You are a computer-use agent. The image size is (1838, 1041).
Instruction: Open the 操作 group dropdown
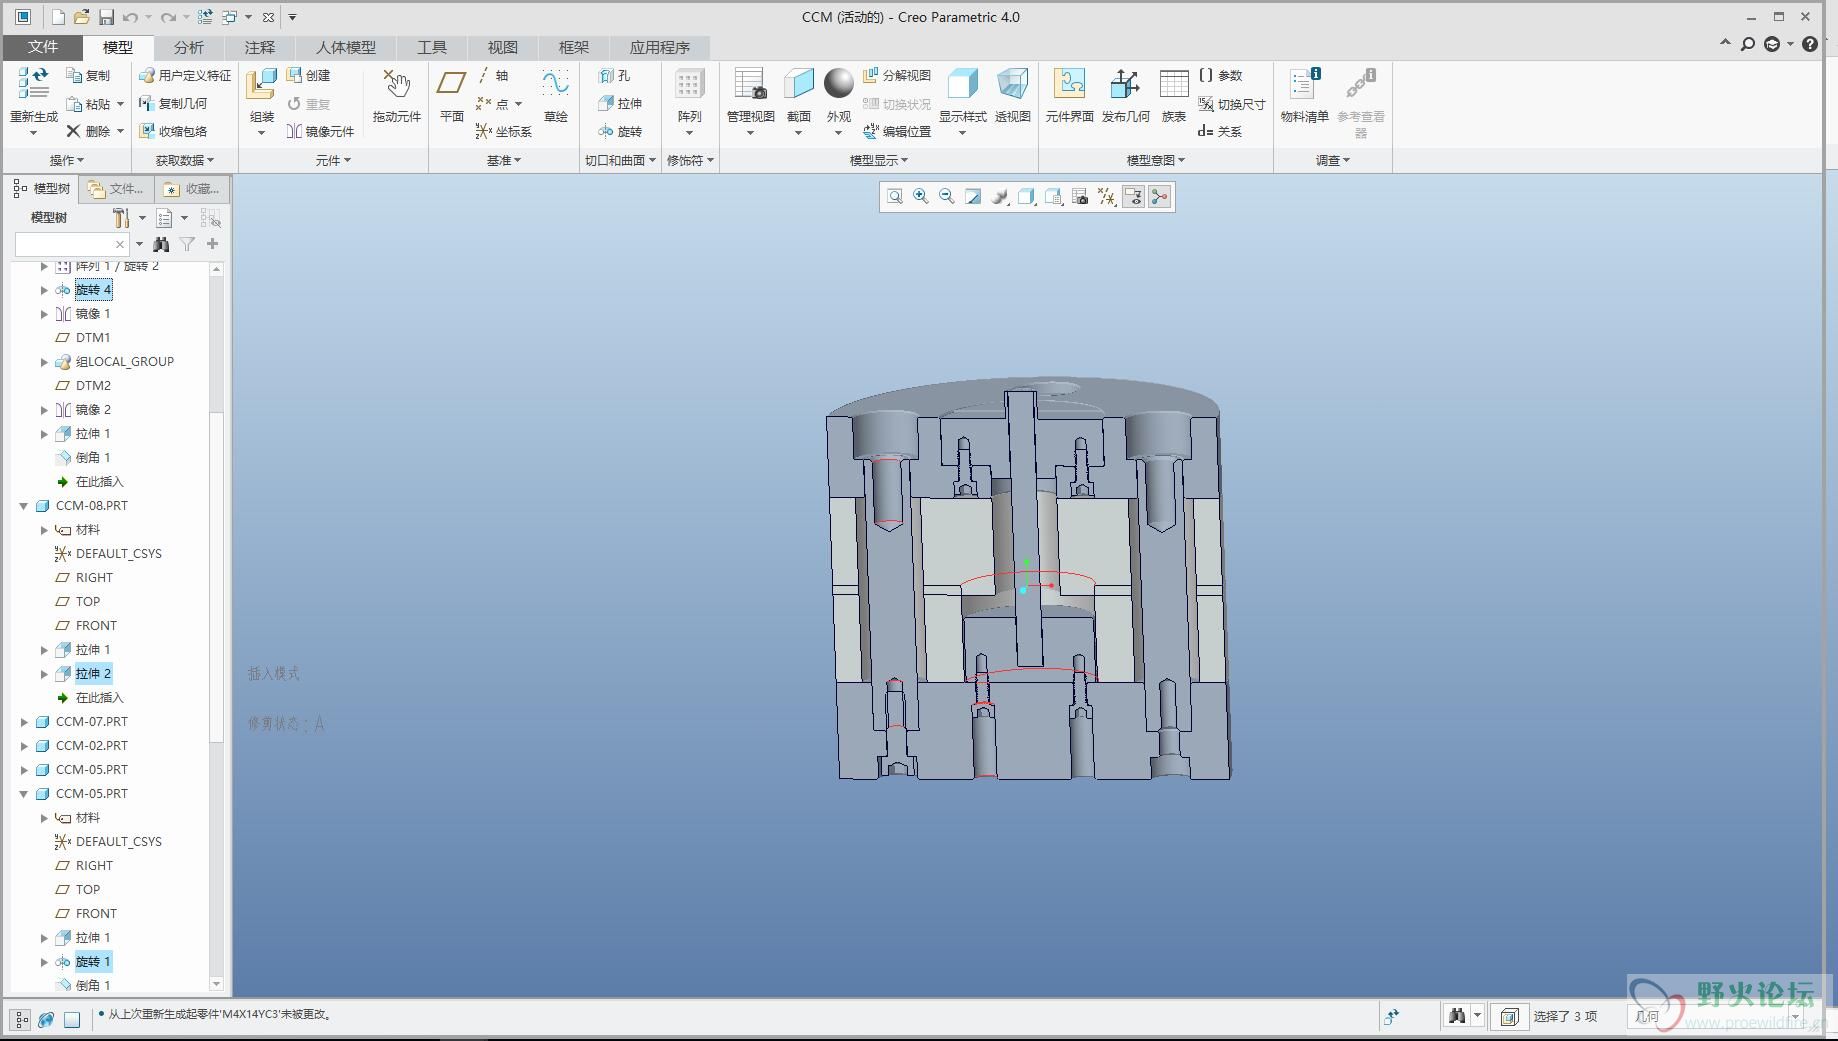[x=67, y=160]
